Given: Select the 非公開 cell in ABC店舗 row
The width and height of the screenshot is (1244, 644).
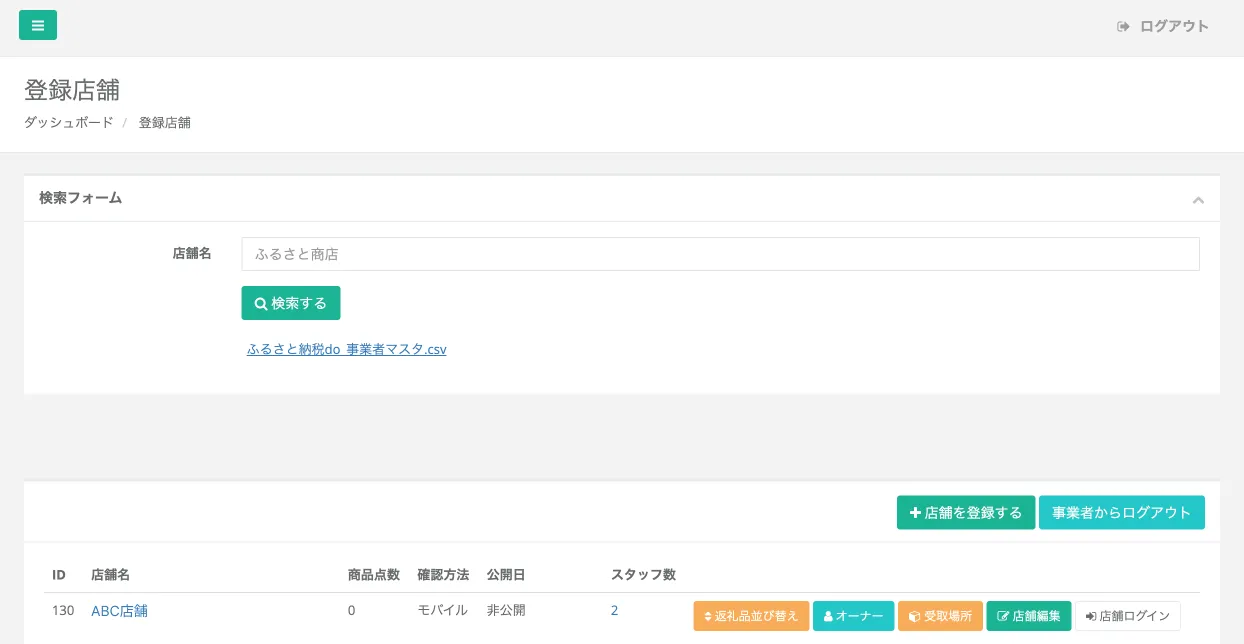Looking at the screenshot, I should pyautogui.click(x=506, y=610).
